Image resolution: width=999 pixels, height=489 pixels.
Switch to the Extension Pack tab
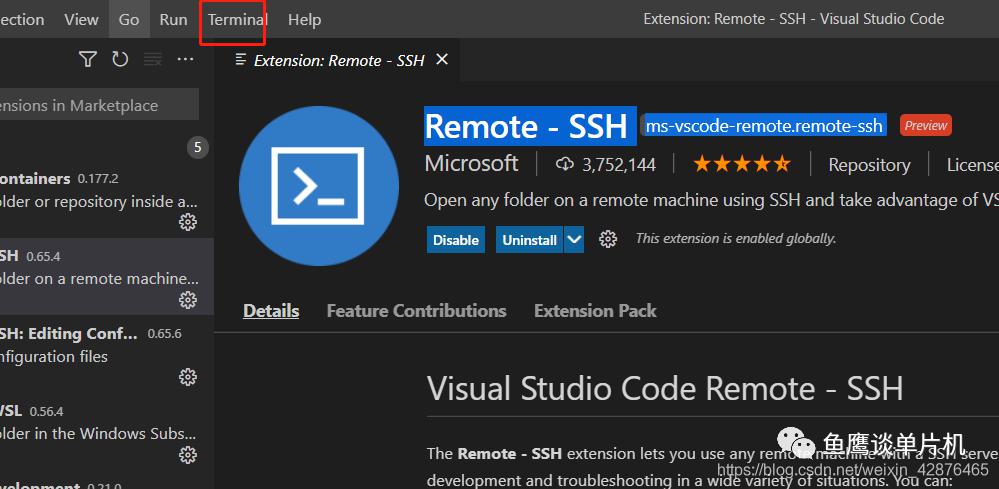(595, 311)
